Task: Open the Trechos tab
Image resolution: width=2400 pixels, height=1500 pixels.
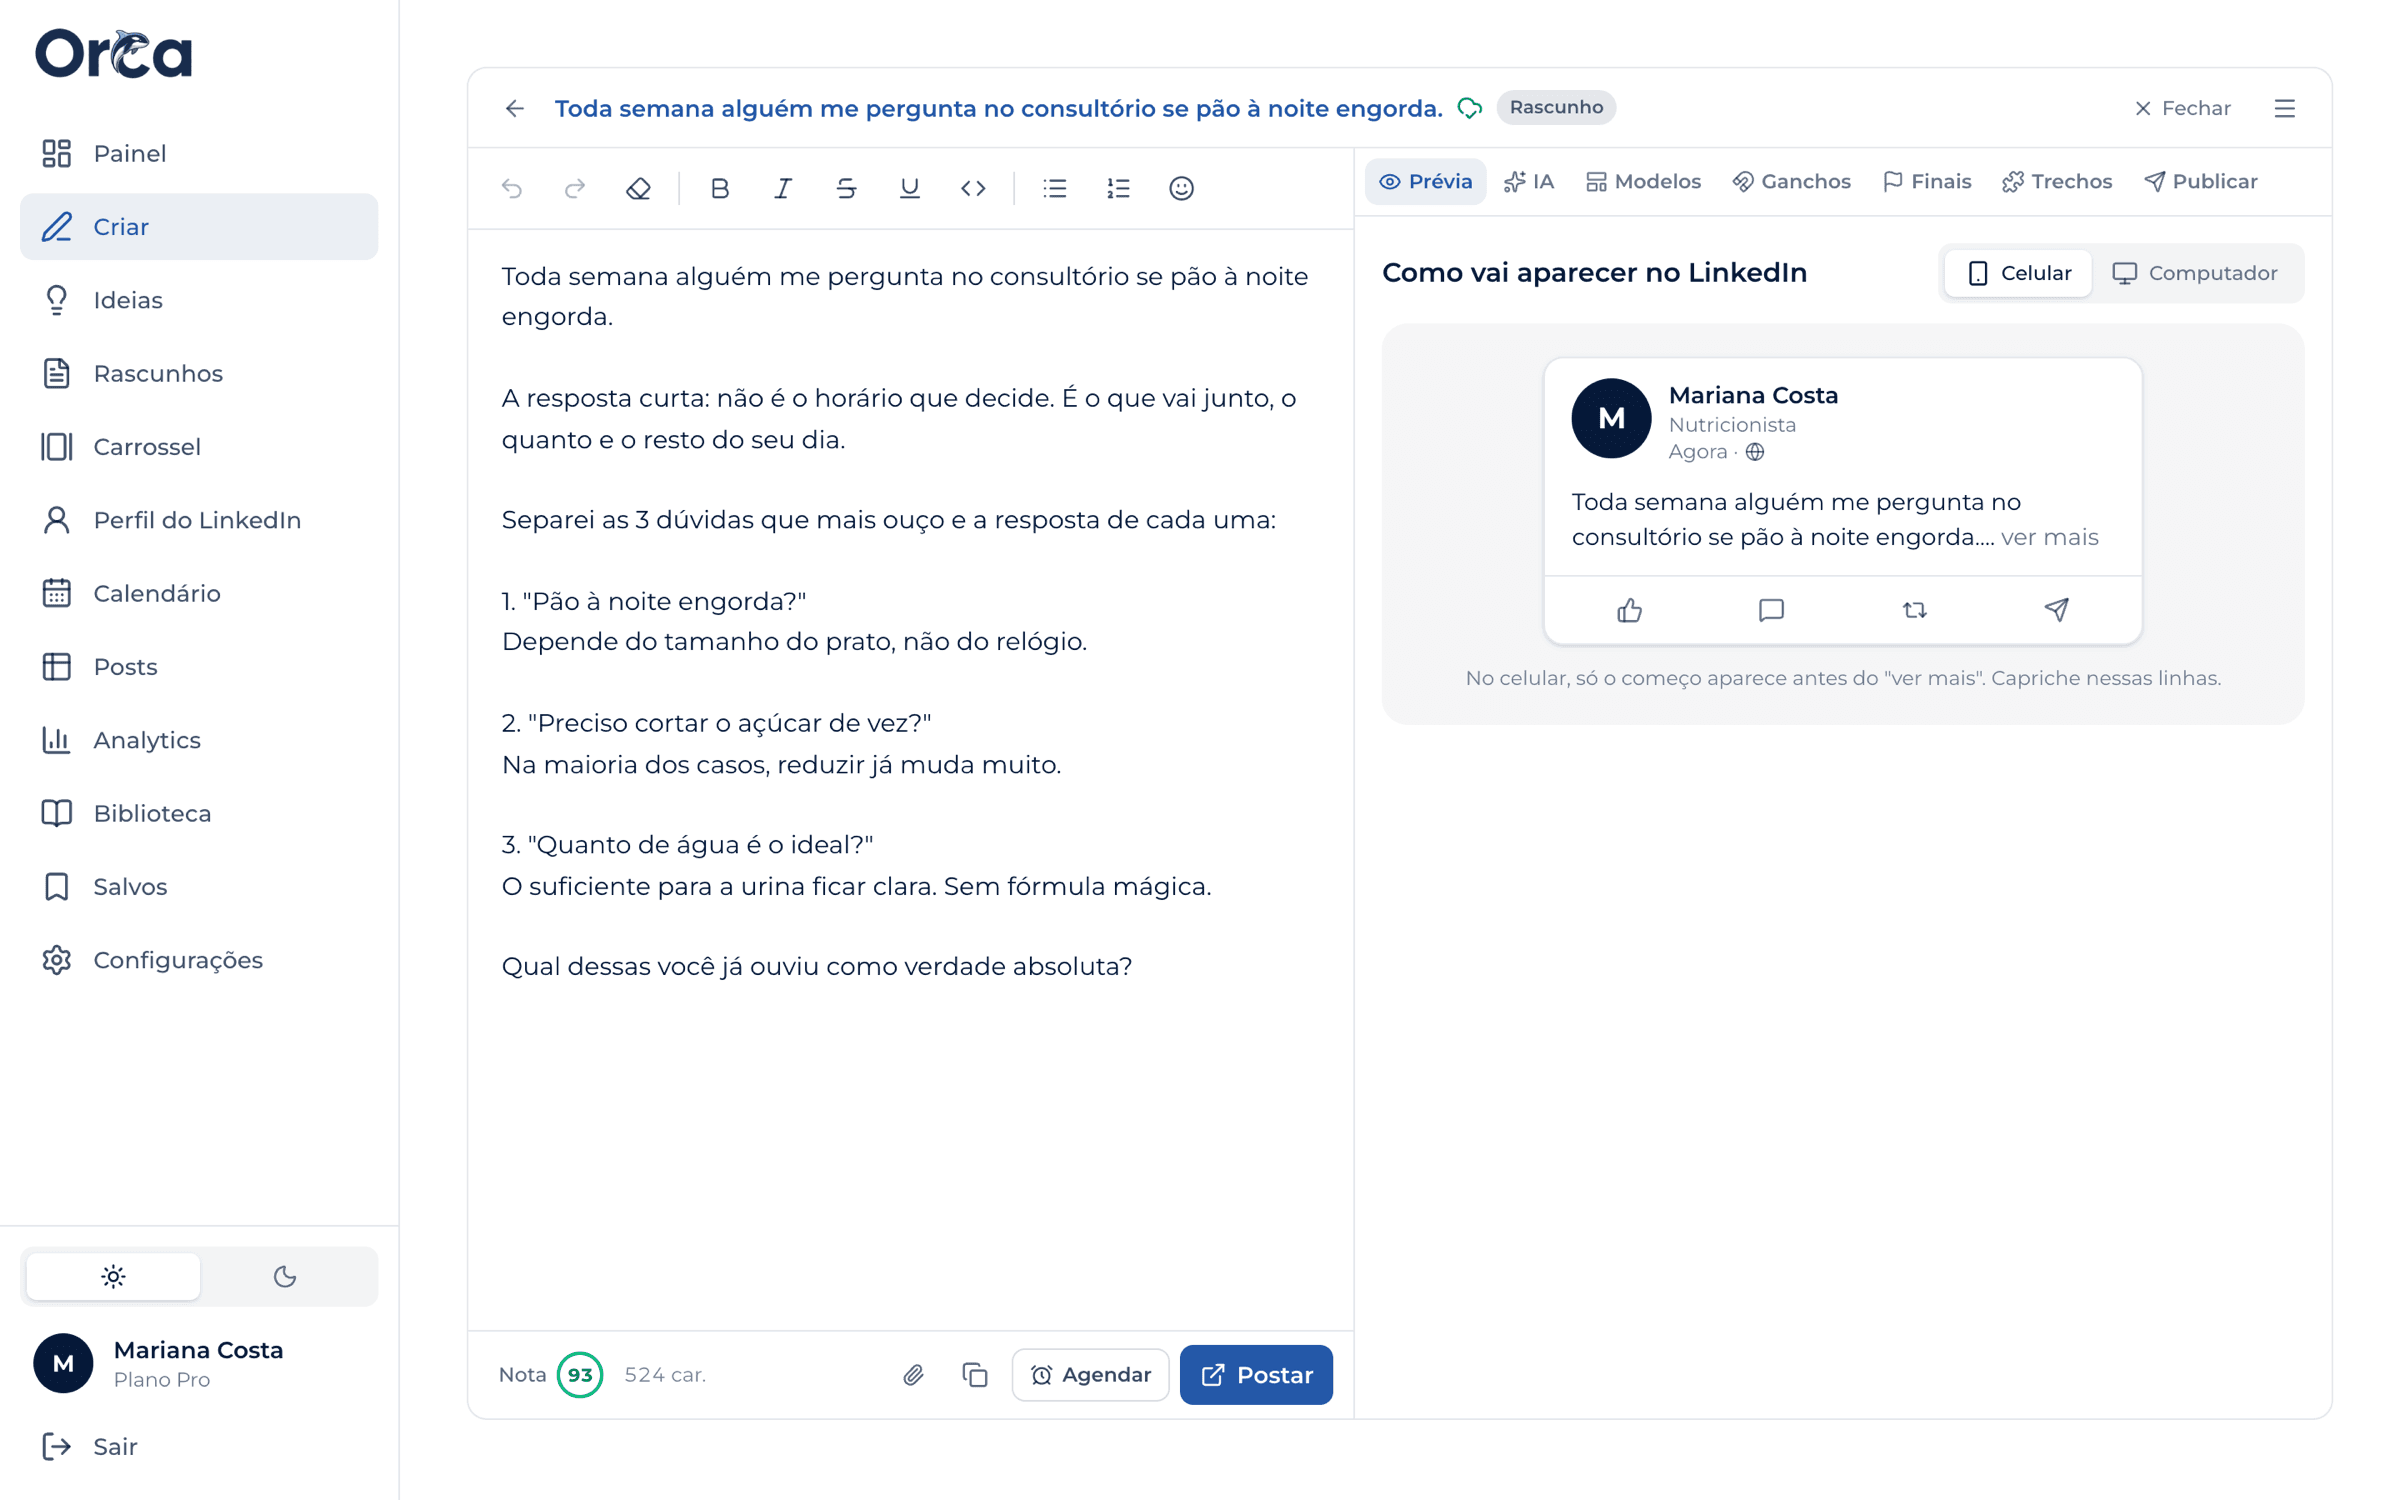Action: pyautogui.click(x=2057, y=182)
